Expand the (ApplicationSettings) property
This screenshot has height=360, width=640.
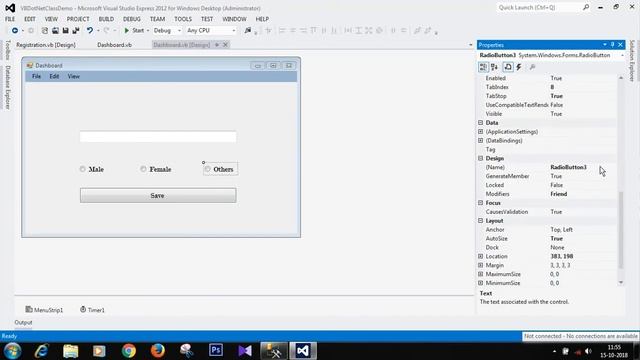[480, 131]
